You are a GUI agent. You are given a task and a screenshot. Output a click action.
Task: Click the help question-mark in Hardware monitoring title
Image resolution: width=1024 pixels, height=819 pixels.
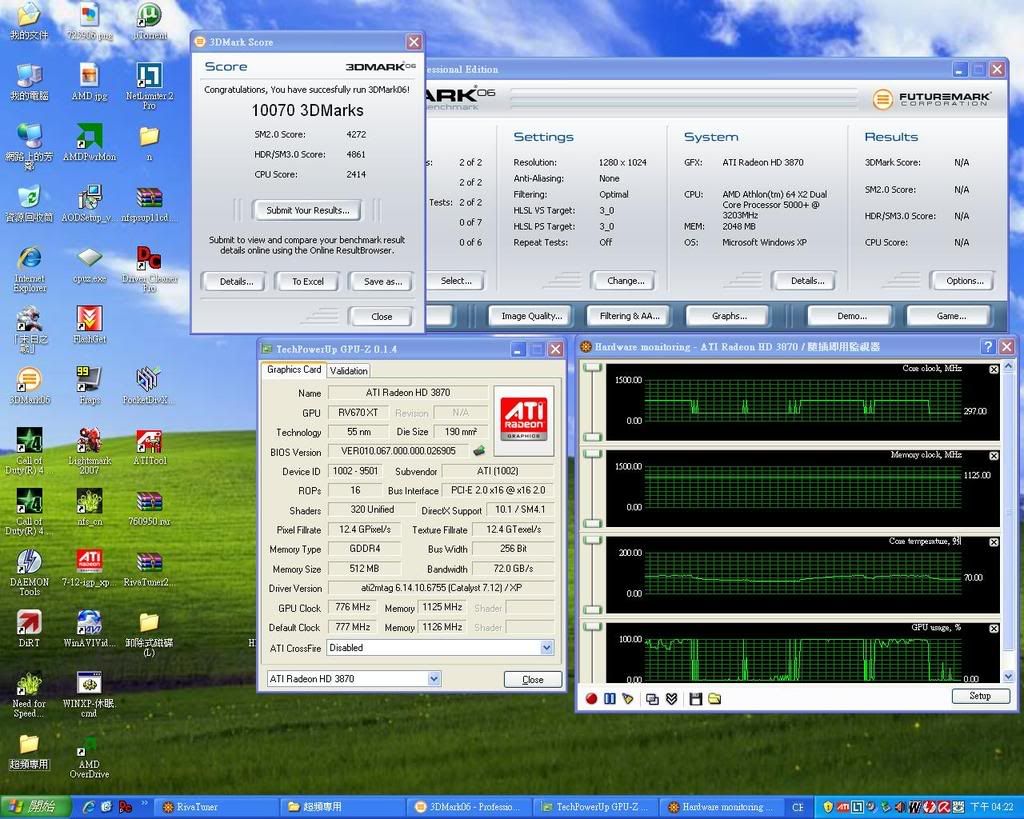988,347
